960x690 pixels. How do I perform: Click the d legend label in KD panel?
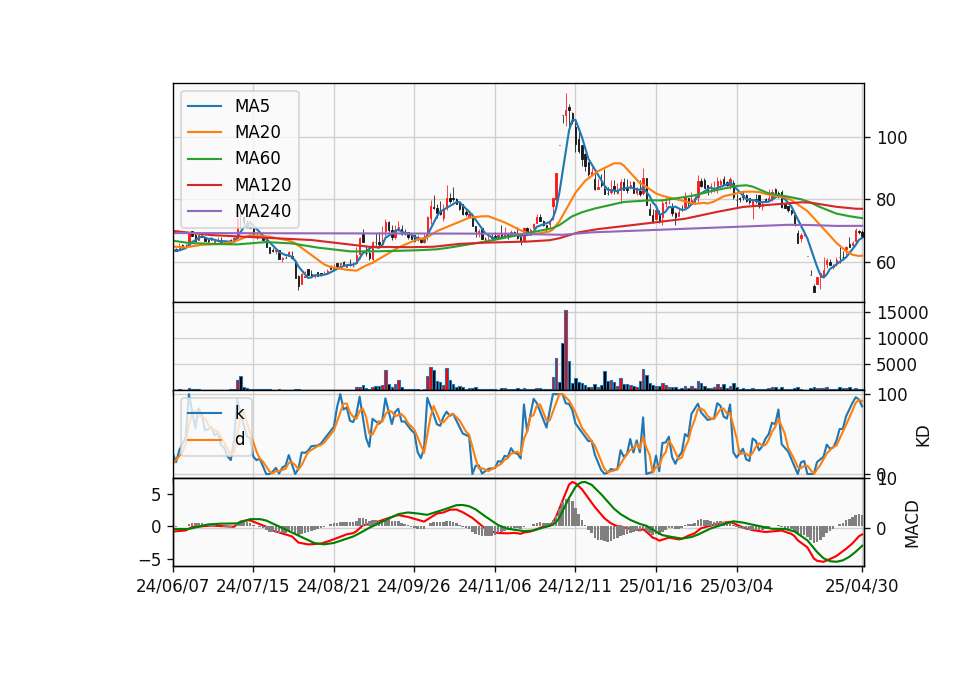point(240,439)
